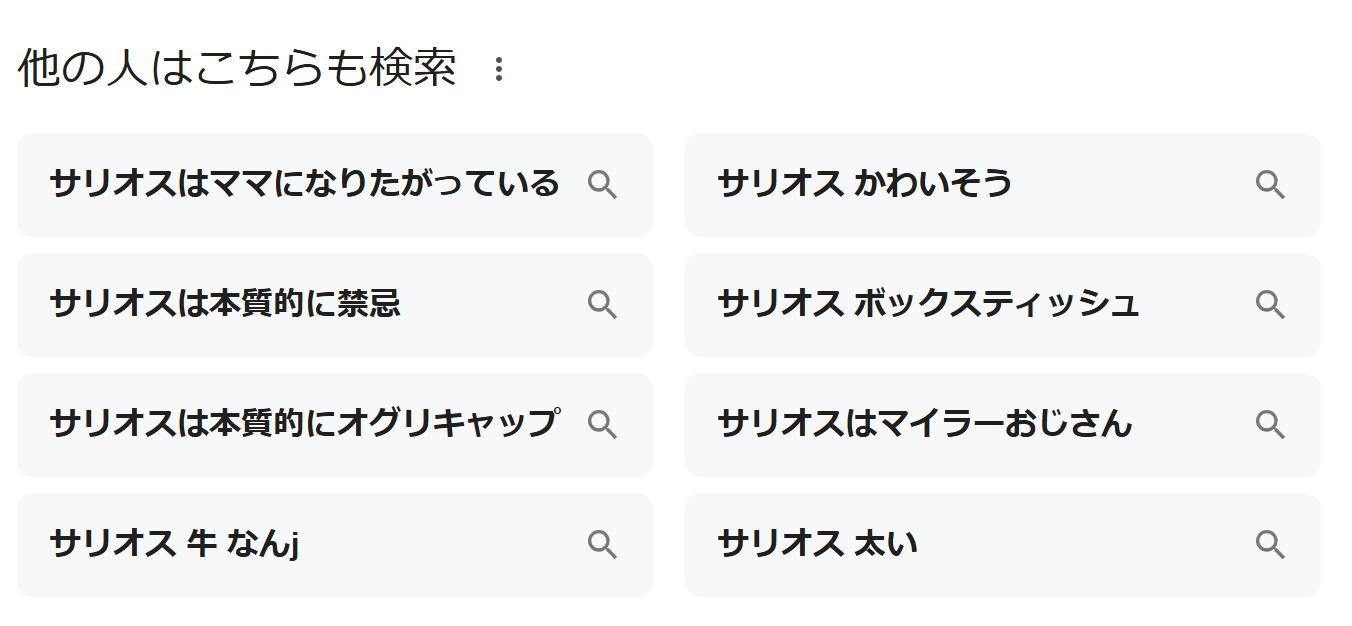
Task: Click search icon beside サリオスはママになりたがっている
Action: click(x=602, y=185)
